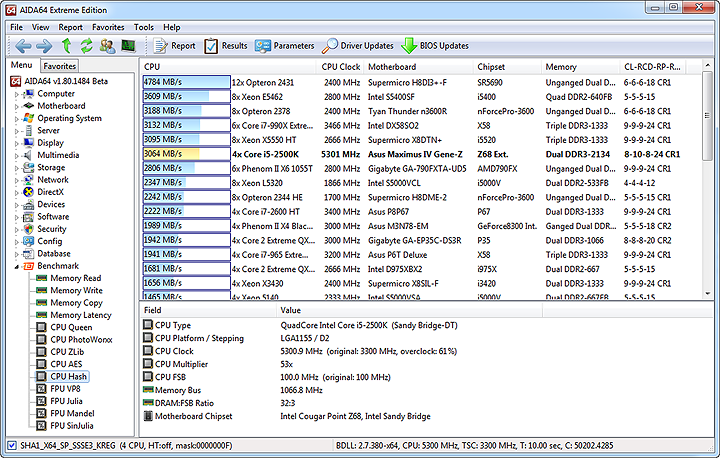Open the Favorites menu in menu bar
The image size is (720, 458).
point(108,27)
